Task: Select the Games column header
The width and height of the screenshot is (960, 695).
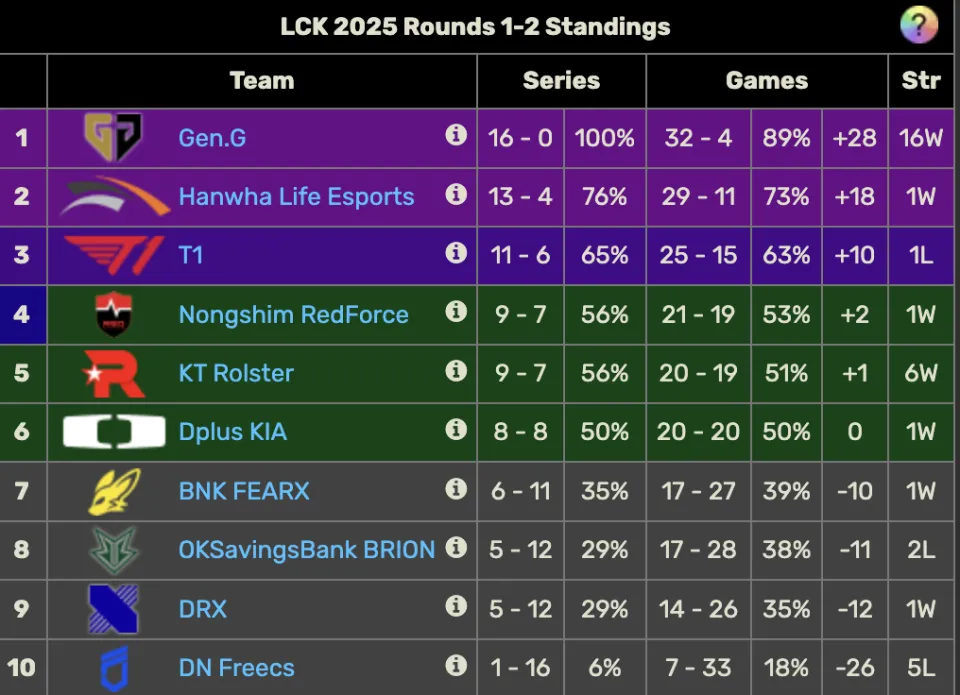Action: click(767, 81)
